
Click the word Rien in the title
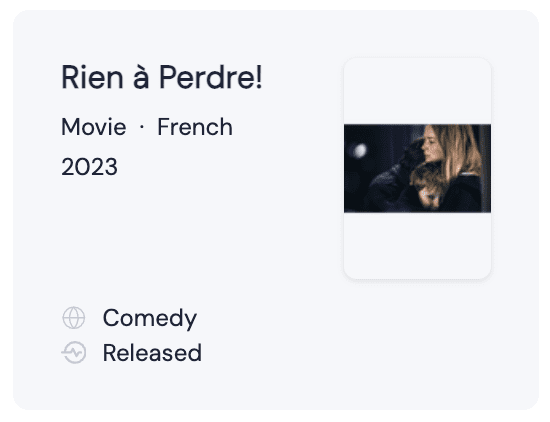tap(92, 78)
